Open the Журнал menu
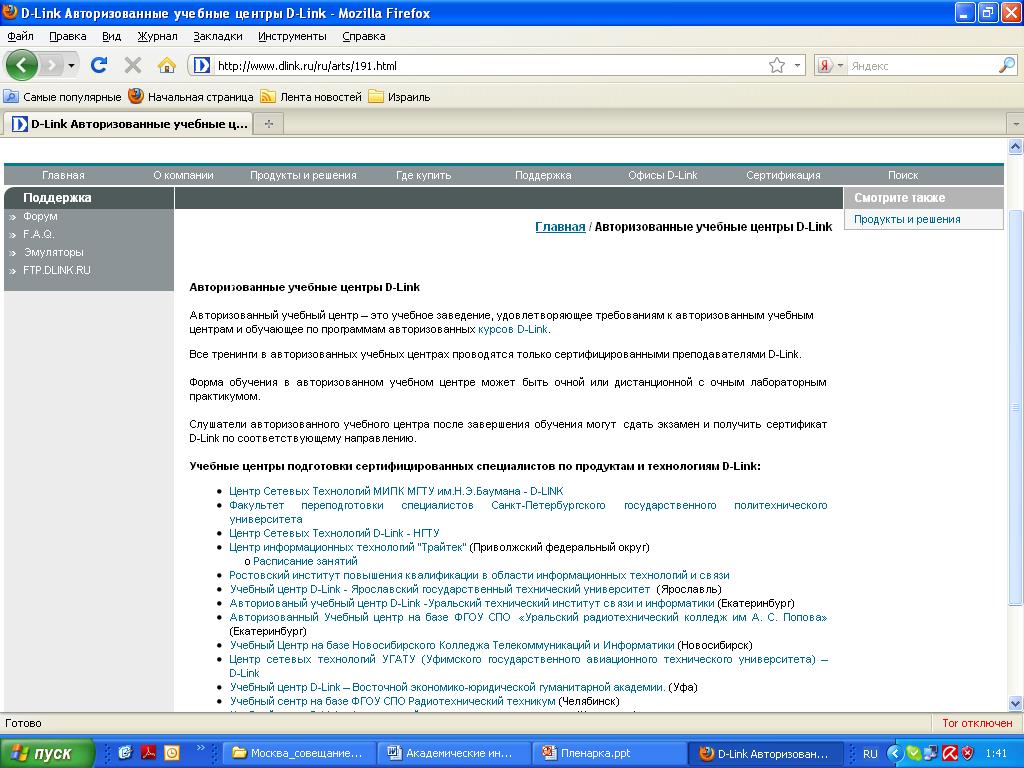This screenshot has height=768, width=1024. click(x=157, y=37)
